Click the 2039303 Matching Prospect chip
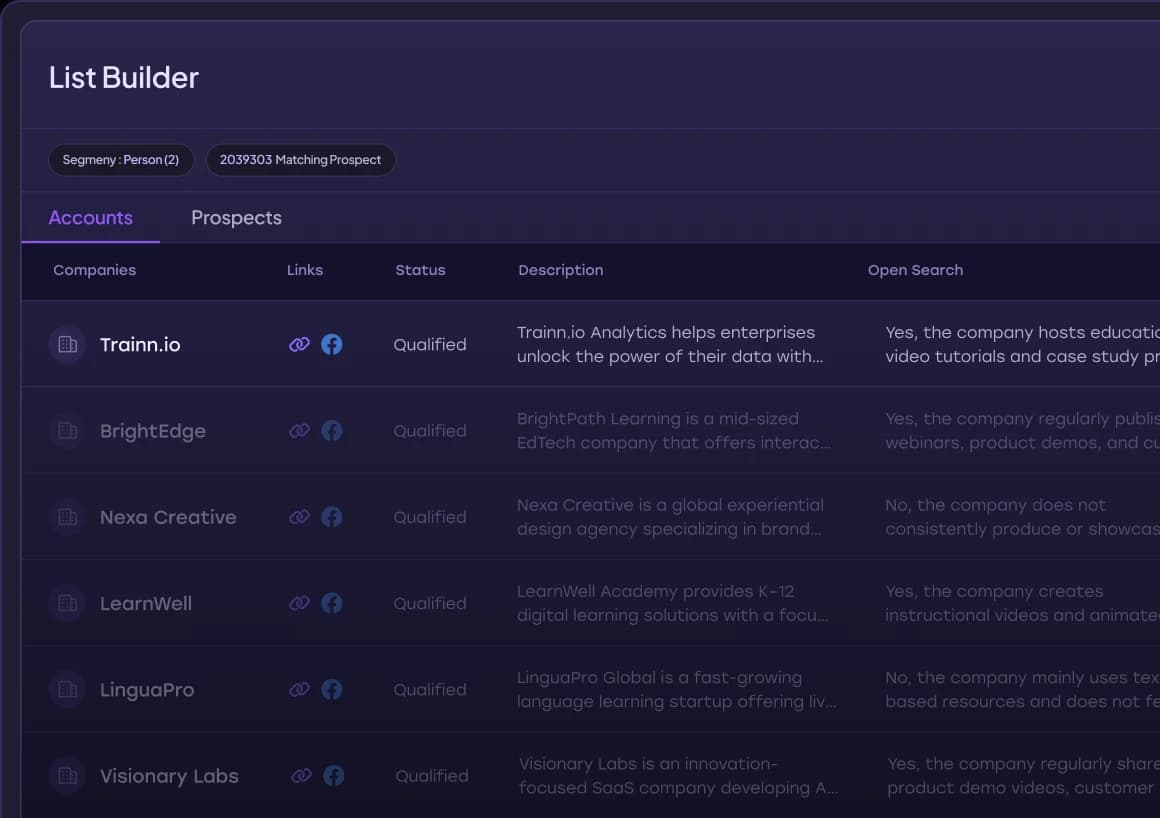 [300, 160]
